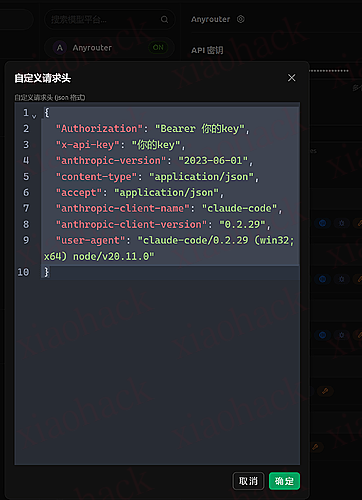Click the "anthropic-version" line
Screen dimensions: 362x500
(170, 161)
